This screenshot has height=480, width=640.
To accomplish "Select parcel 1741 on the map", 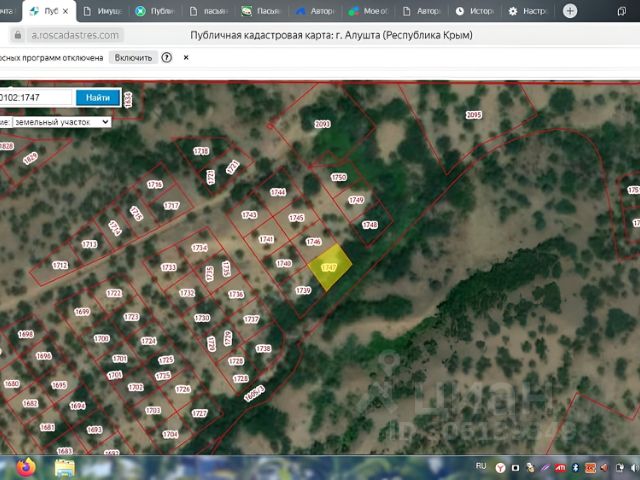I will click(266, 239).
